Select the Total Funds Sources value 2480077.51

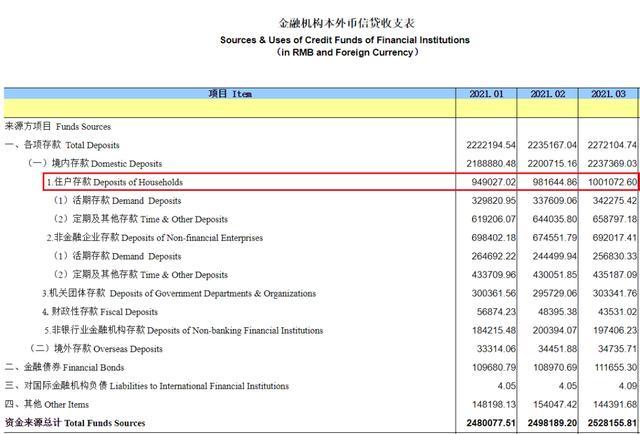(x=491, y=423)
